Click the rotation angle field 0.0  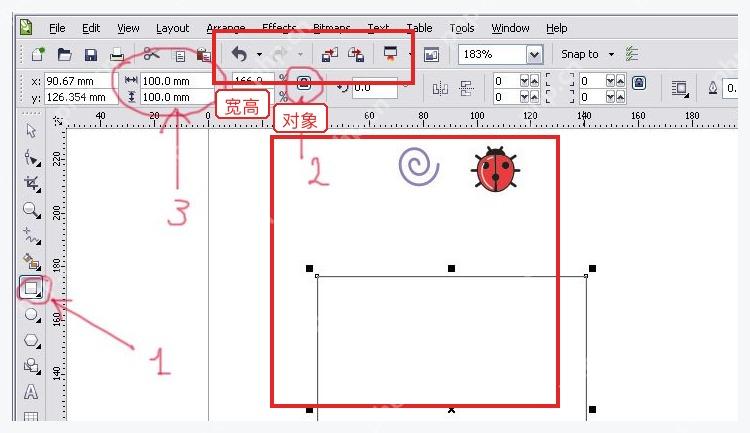coord(375,88)
